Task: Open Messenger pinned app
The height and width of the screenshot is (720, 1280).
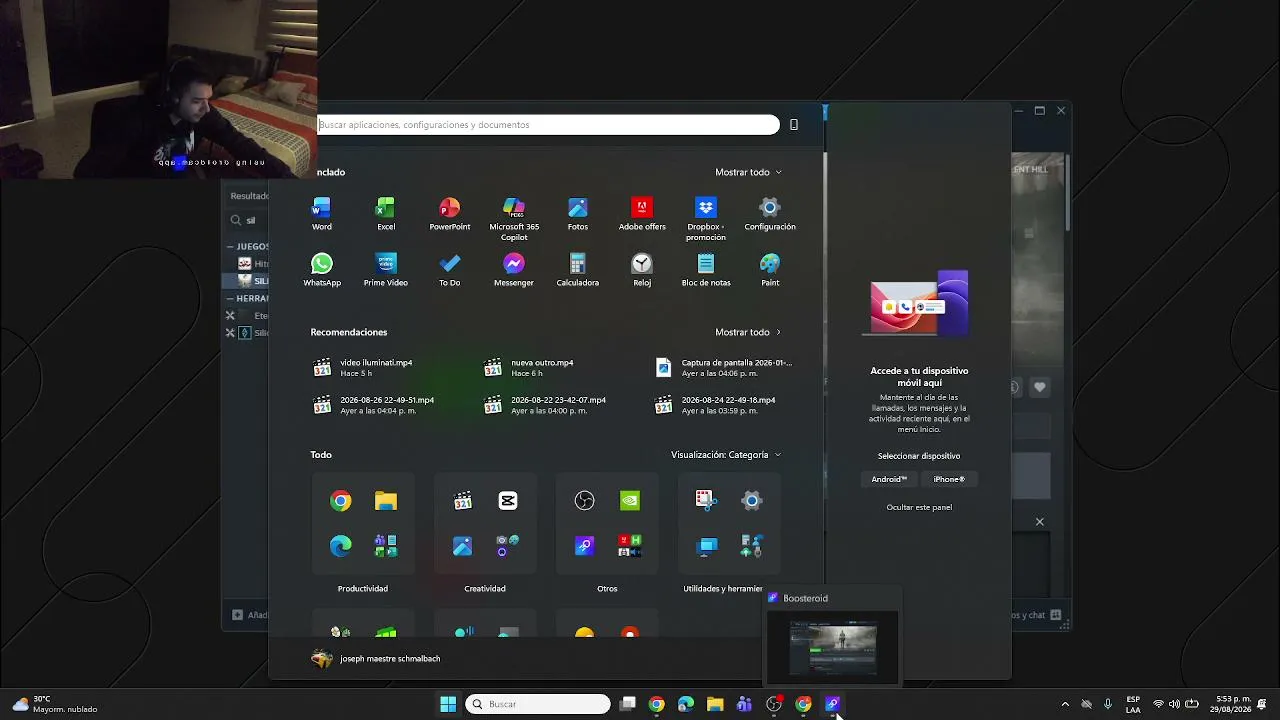Action: click(514, 270)
